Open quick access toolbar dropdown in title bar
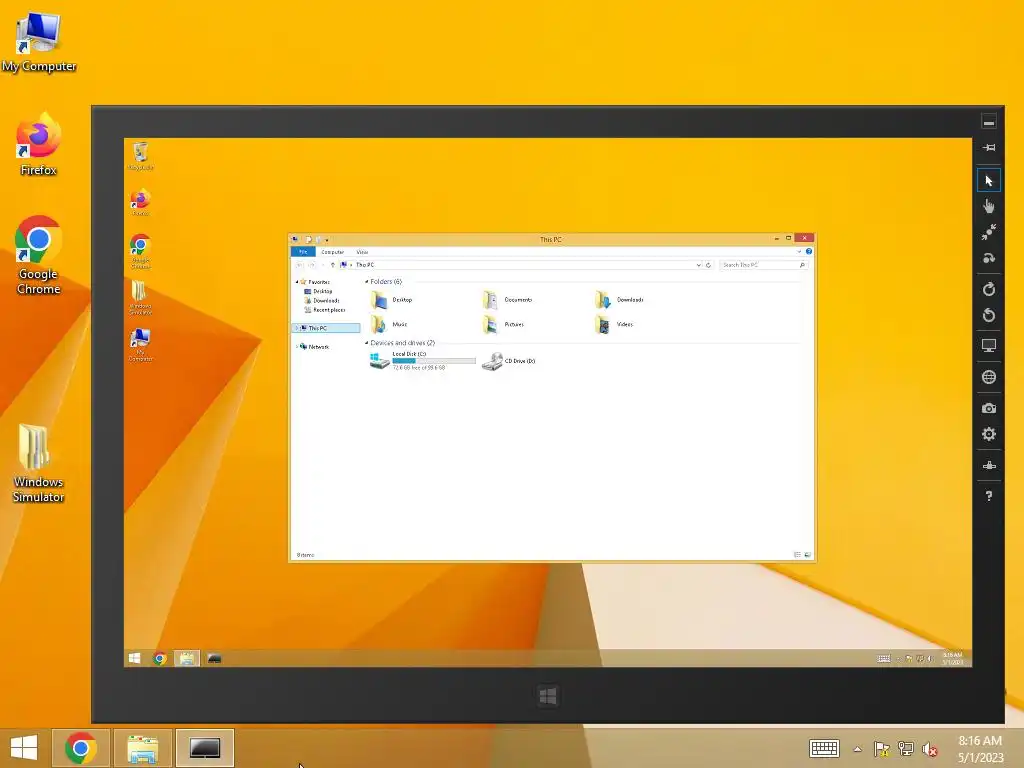The width and height of the screenshot is (1024, 768). (327, 240)
